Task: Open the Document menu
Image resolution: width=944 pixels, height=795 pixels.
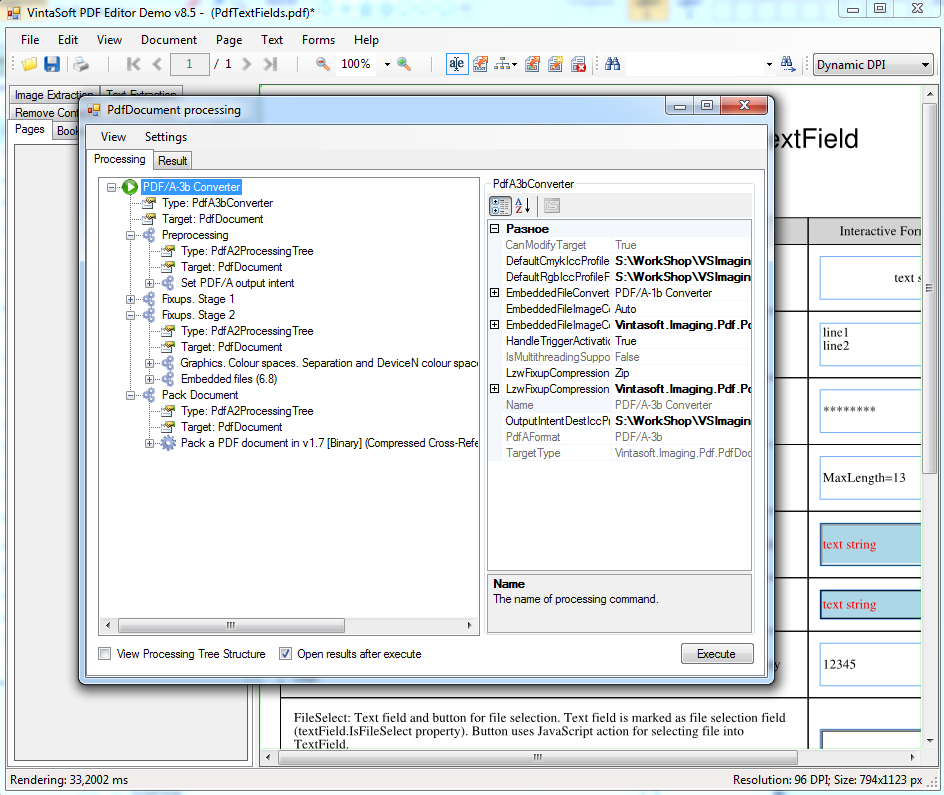Action: coord(169,40)
